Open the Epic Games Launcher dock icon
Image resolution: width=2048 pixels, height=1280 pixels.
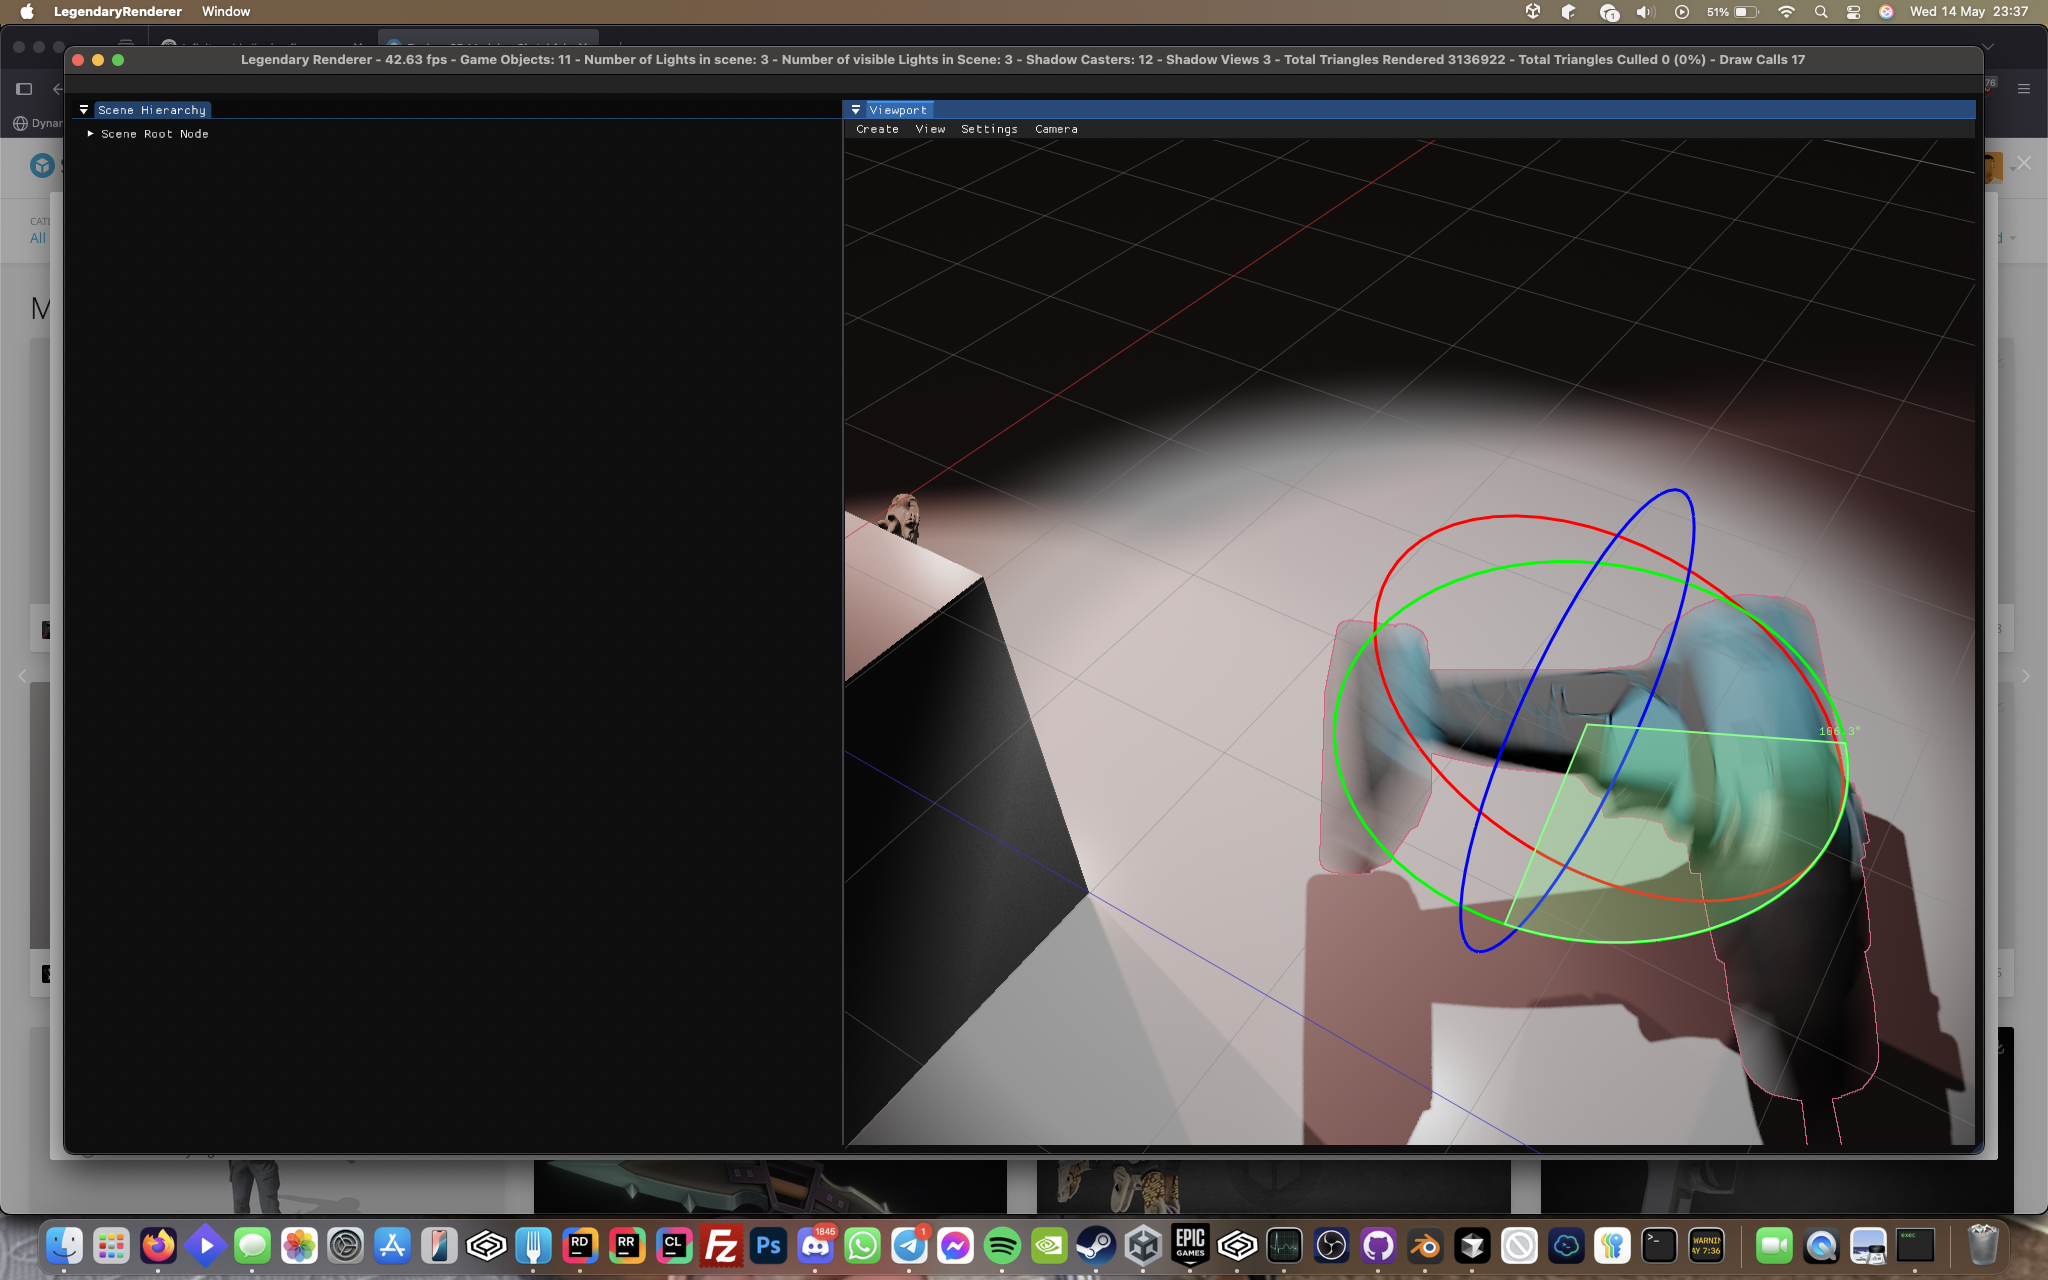[1190, 1246]
